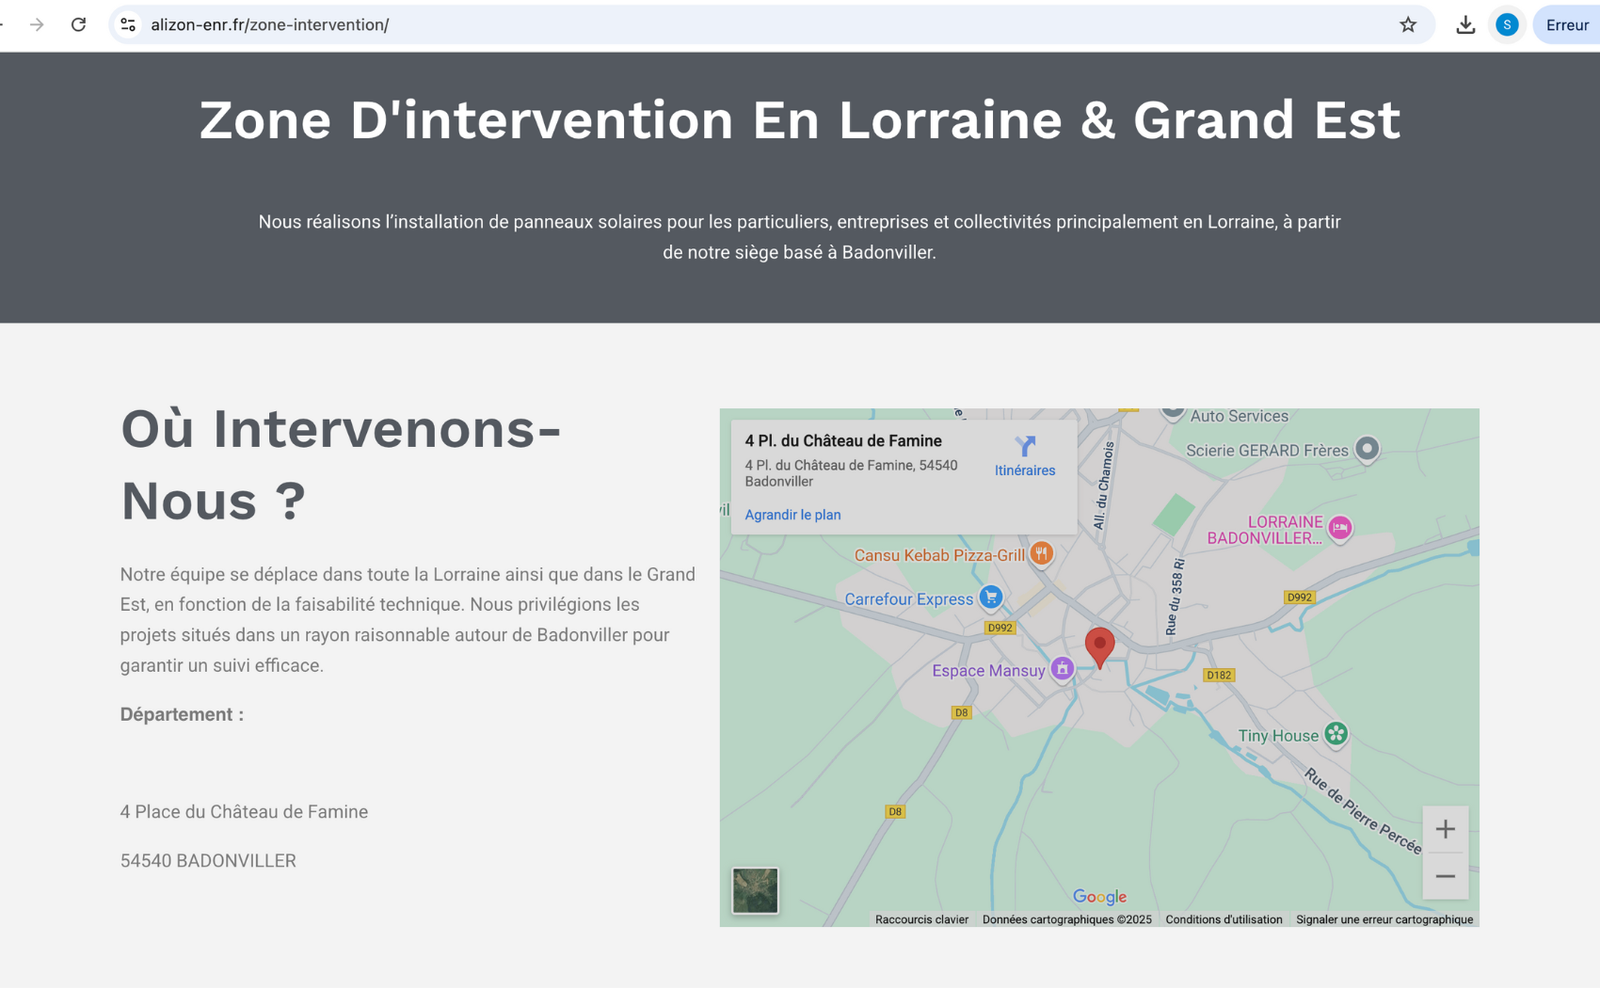Open the browser downloads icon
The image size is (1600, 988).
pyautogui.click(x=1465, y=25)
